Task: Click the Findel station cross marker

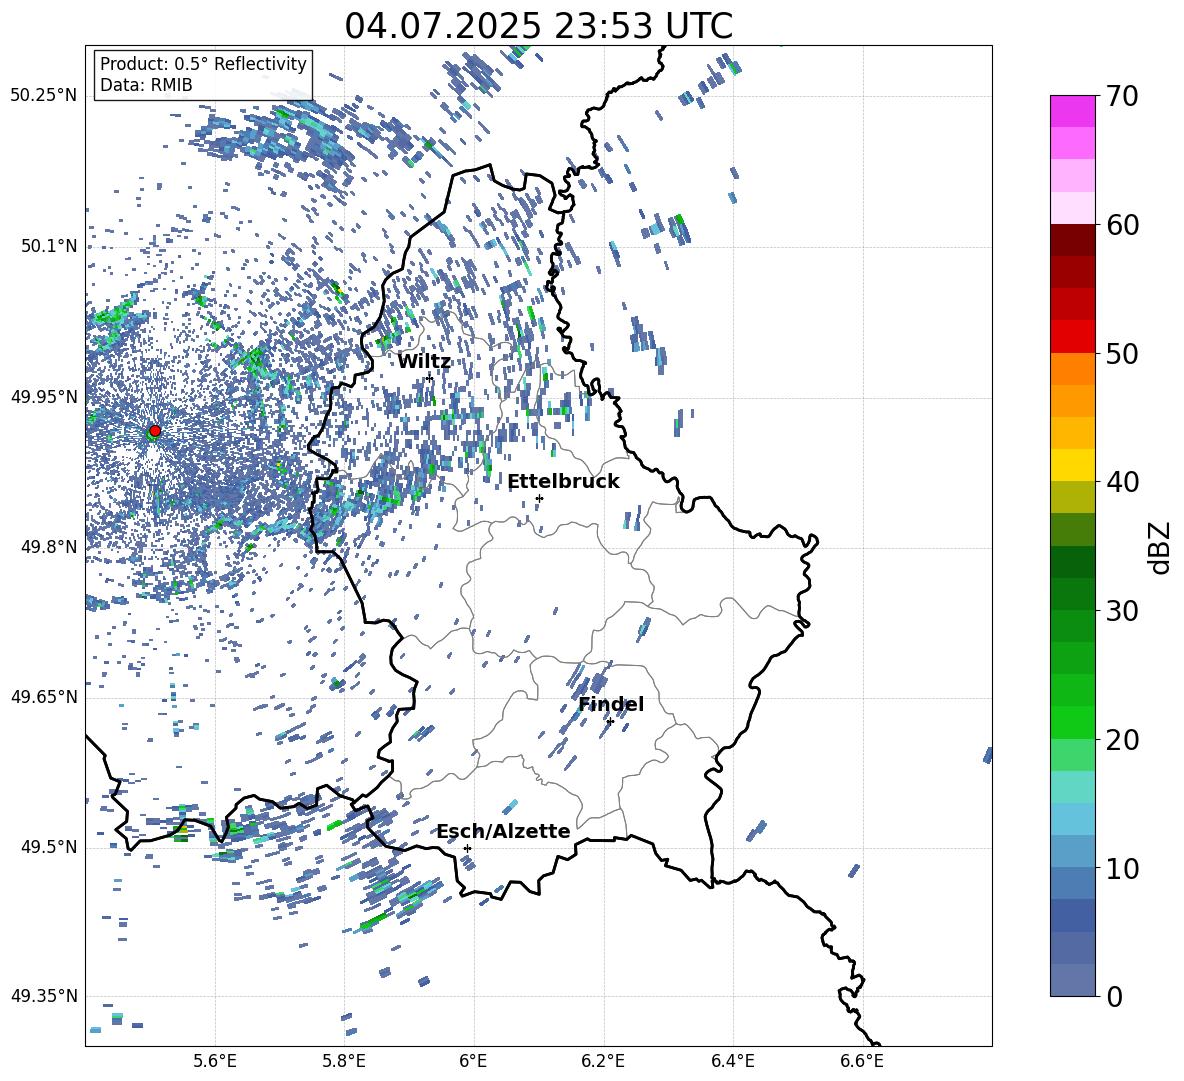Action: click(610, 722)
